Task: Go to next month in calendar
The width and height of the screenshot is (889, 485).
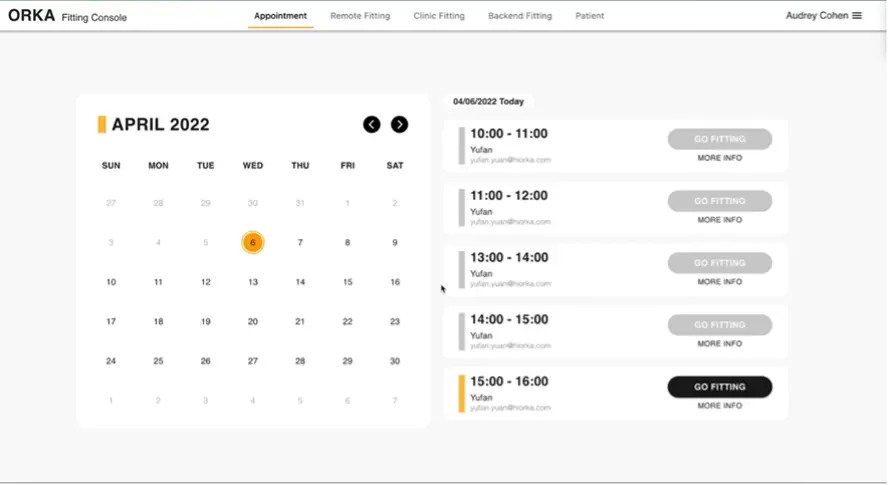Action: (399, 124)
